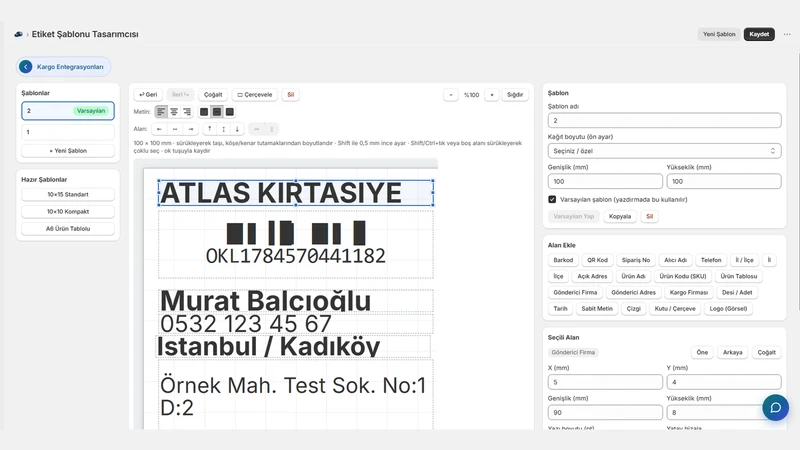This screenshot has height=450, width=800.
Task: Add an Açık Adres field
Action: pos(592,277)
